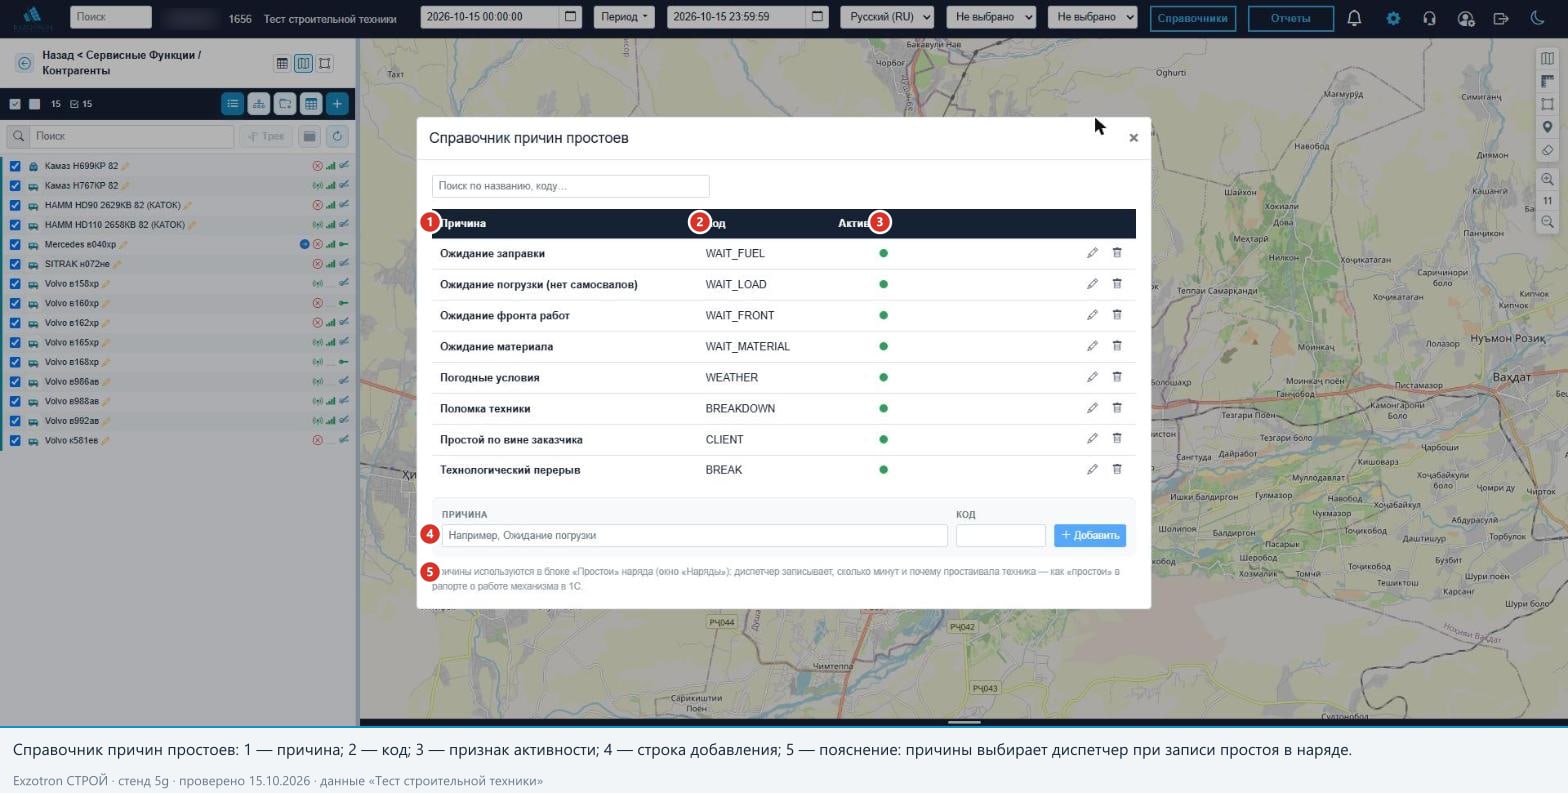This screenshot has height=793, width=1568.
Task: Open the Отчеты menu
Action: tap(1290, 18)
